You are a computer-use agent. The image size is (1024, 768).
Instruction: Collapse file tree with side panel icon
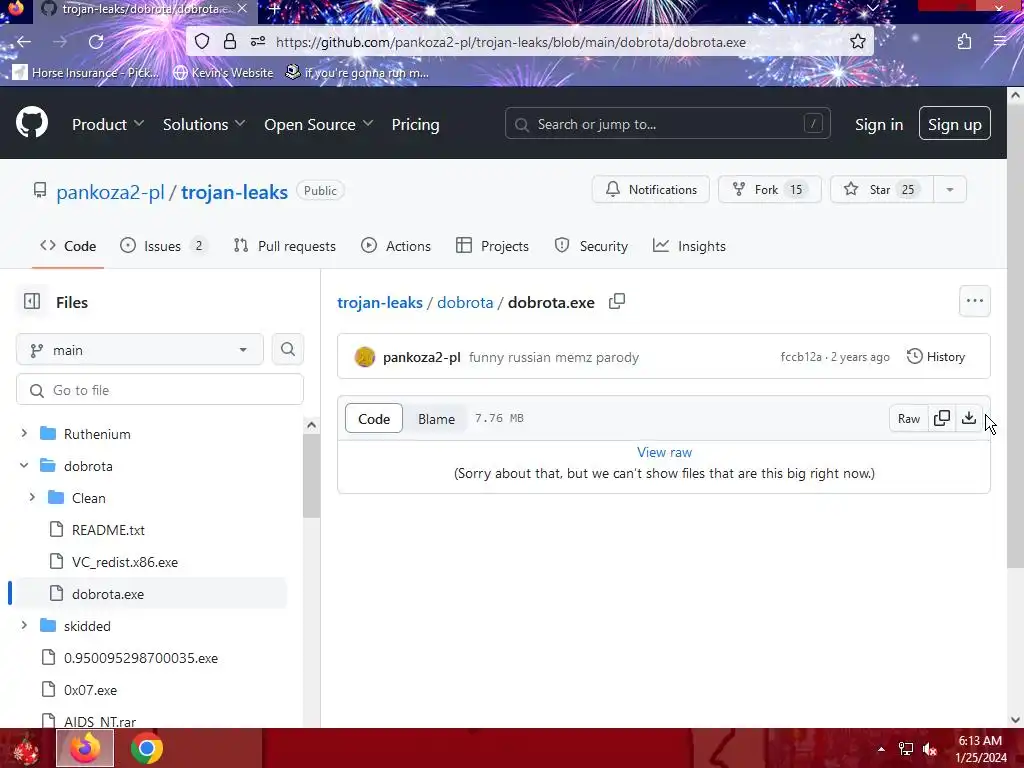point(32,301)
